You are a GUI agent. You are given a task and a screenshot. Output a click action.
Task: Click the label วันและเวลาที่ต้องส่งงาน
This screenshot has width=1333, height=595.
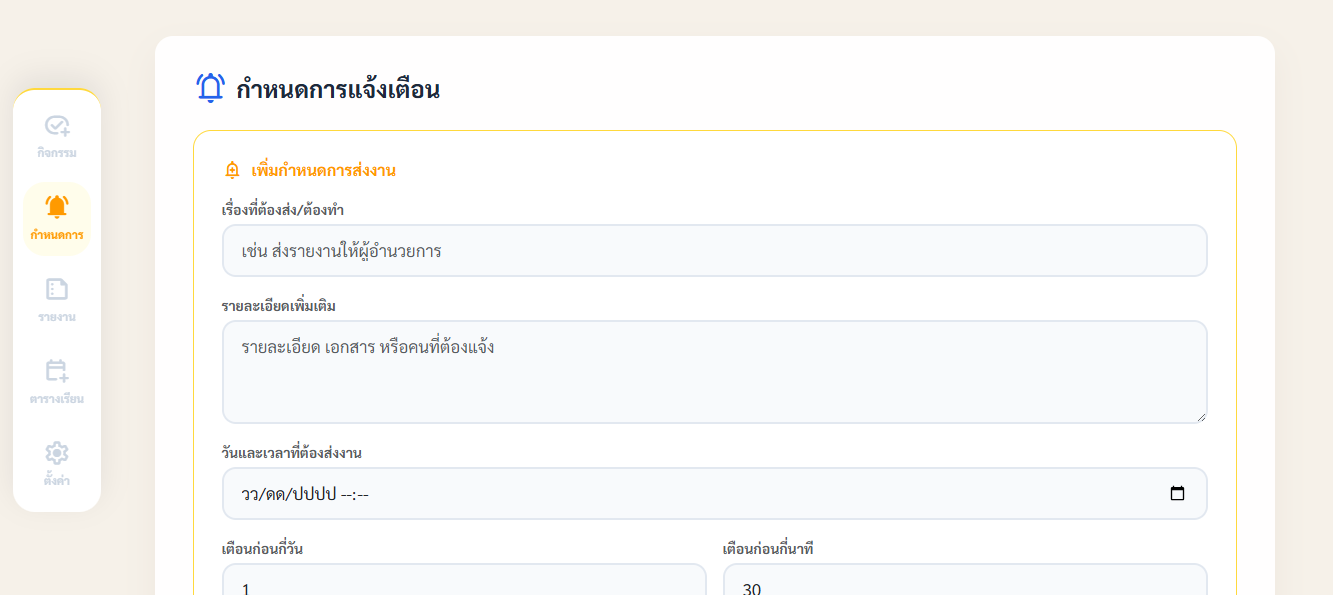pyautogui.click(x=292, y=453)
